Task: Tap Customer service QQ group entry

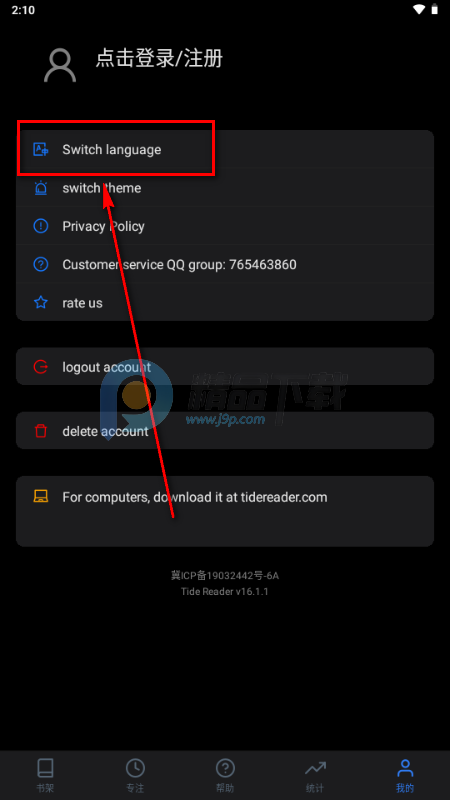Action: (225, 264)
